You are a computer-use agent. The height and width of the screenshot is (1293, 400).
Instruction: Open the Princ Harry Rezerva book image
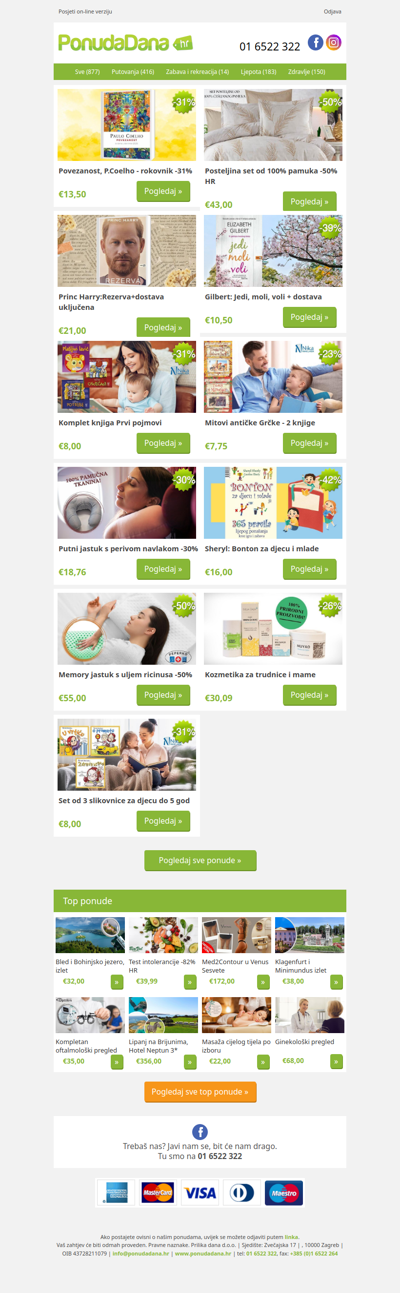pyautogui.click(x=127, y=250)
